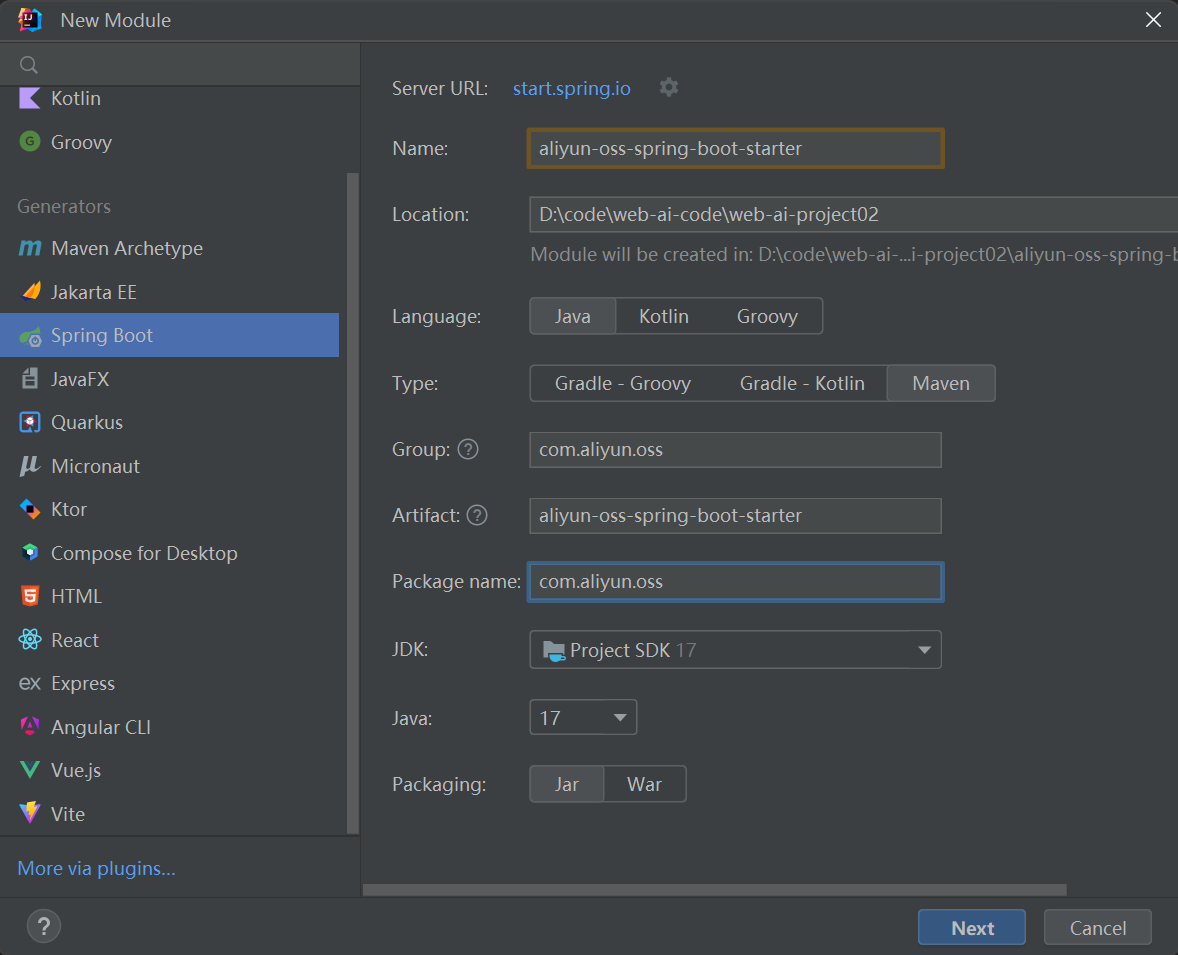Show help for the Artifact field

[x=477, y=515]
